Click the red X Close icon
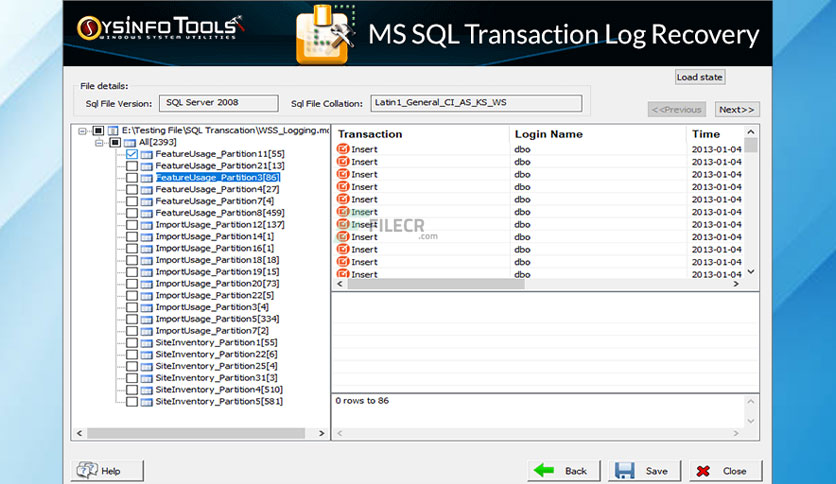 (x=703, y=471)
